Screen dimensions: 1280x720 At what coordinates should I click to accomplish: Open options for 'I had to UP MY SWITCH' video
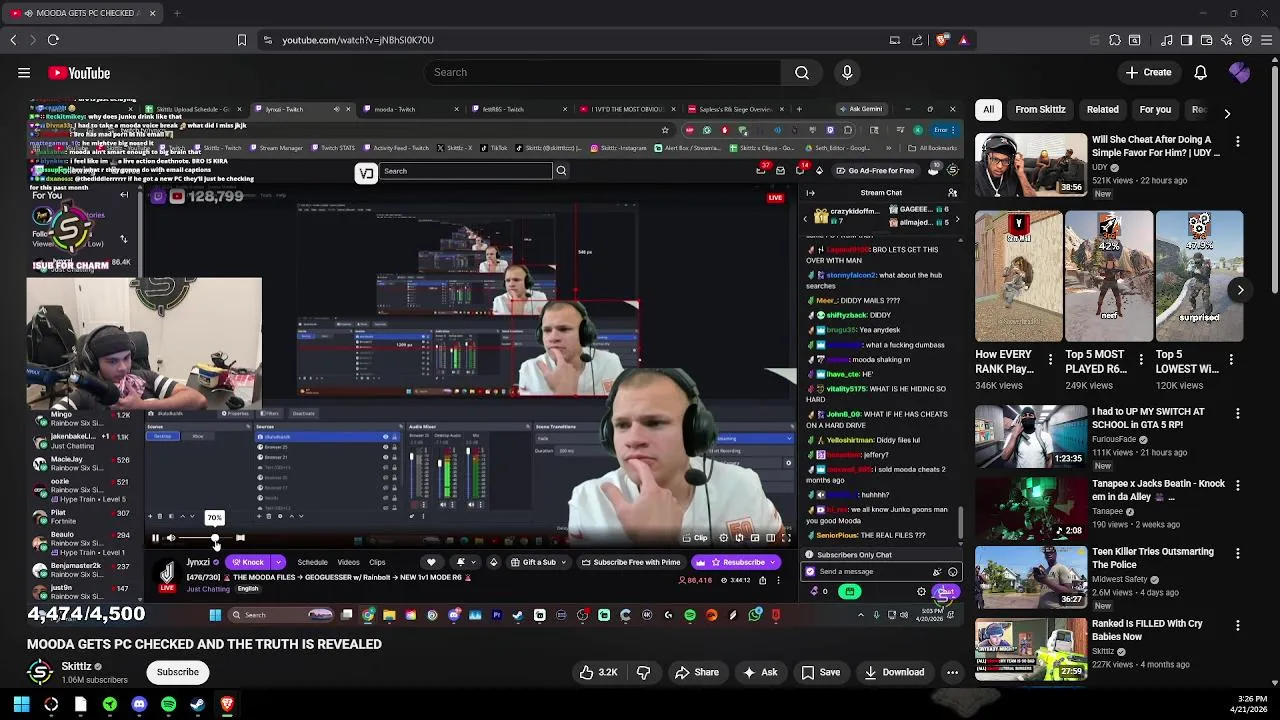tap(1238, 413)
